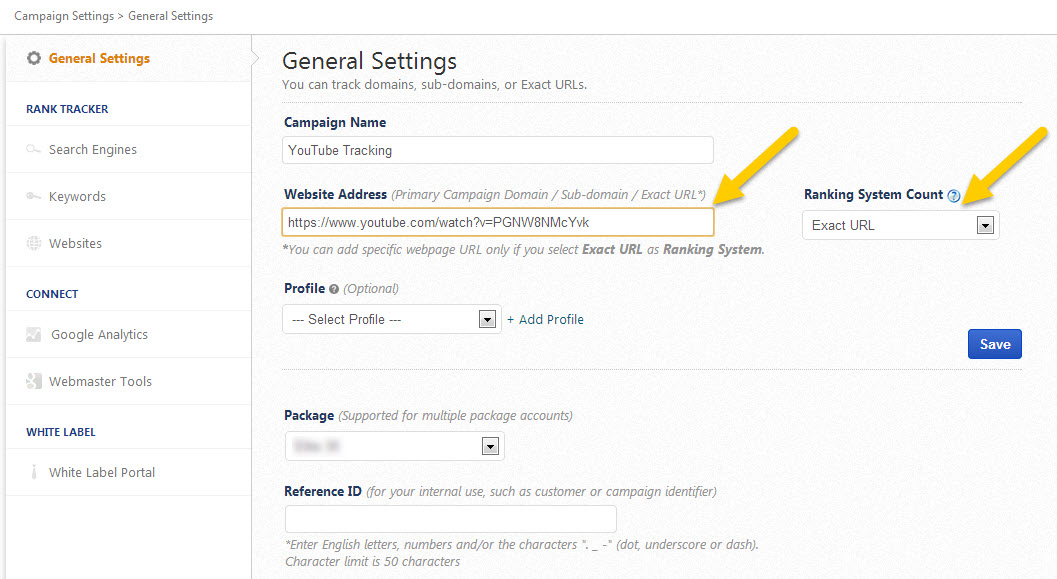Click the Profile help question mark icon

tap(334, 289)
